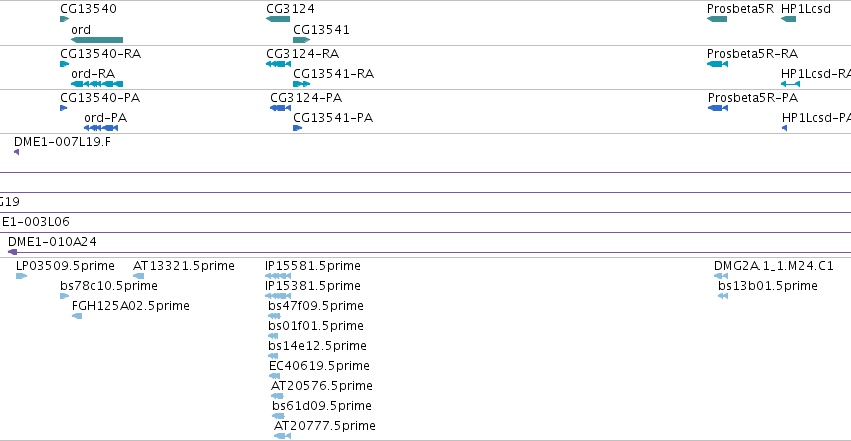Select the DMG2A.1_1.M24.C1 feature glyph
Image resolution: width=851 pixels, height=441 pixels.
721,276
